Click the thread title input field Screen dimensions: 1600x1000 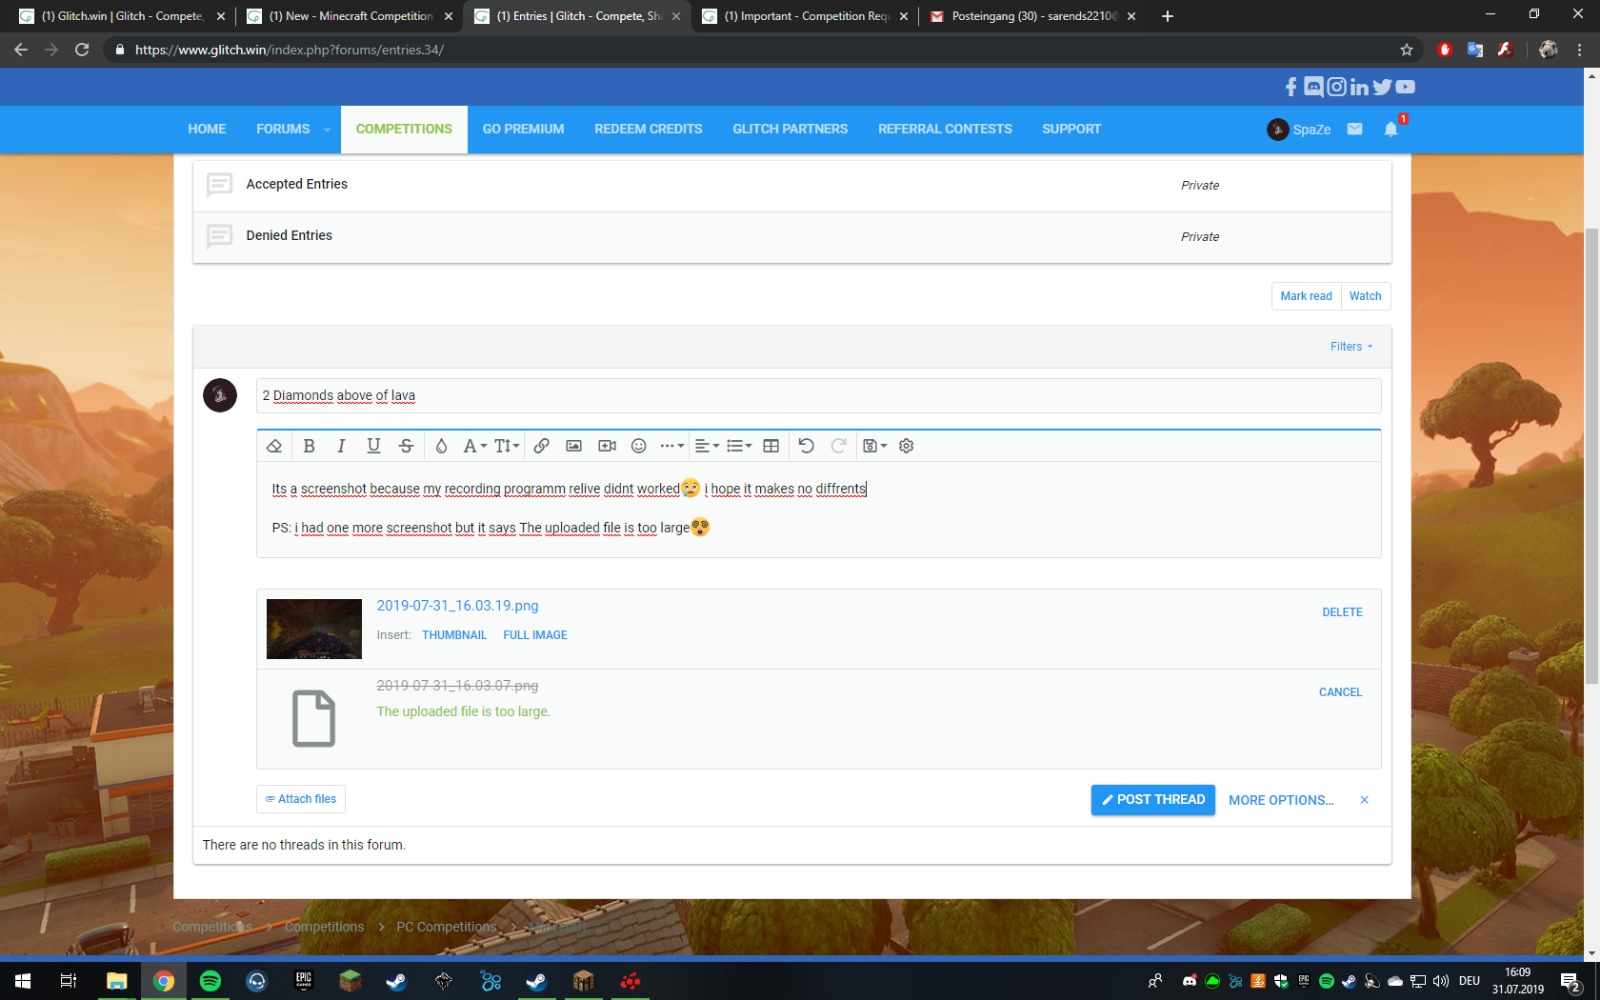(x=818, y=396)
